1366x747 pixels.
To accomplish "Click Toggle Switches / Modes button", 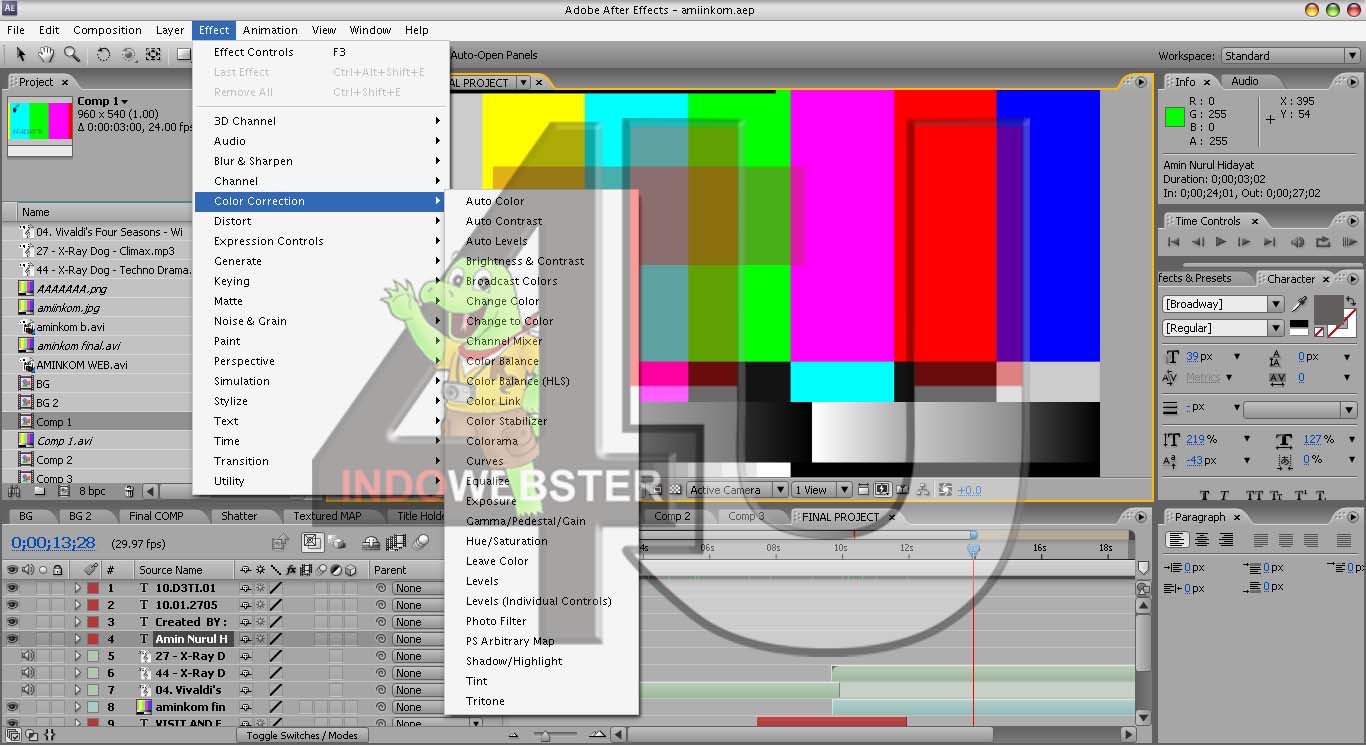I will pos(301,735).
